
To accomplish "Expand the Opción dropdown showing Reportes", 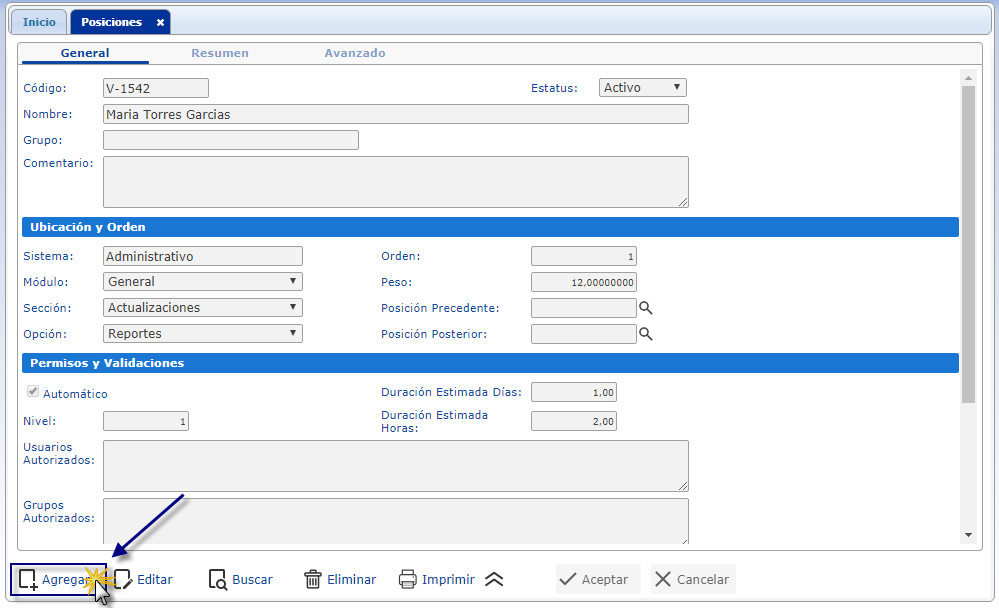I will (202, 334).
